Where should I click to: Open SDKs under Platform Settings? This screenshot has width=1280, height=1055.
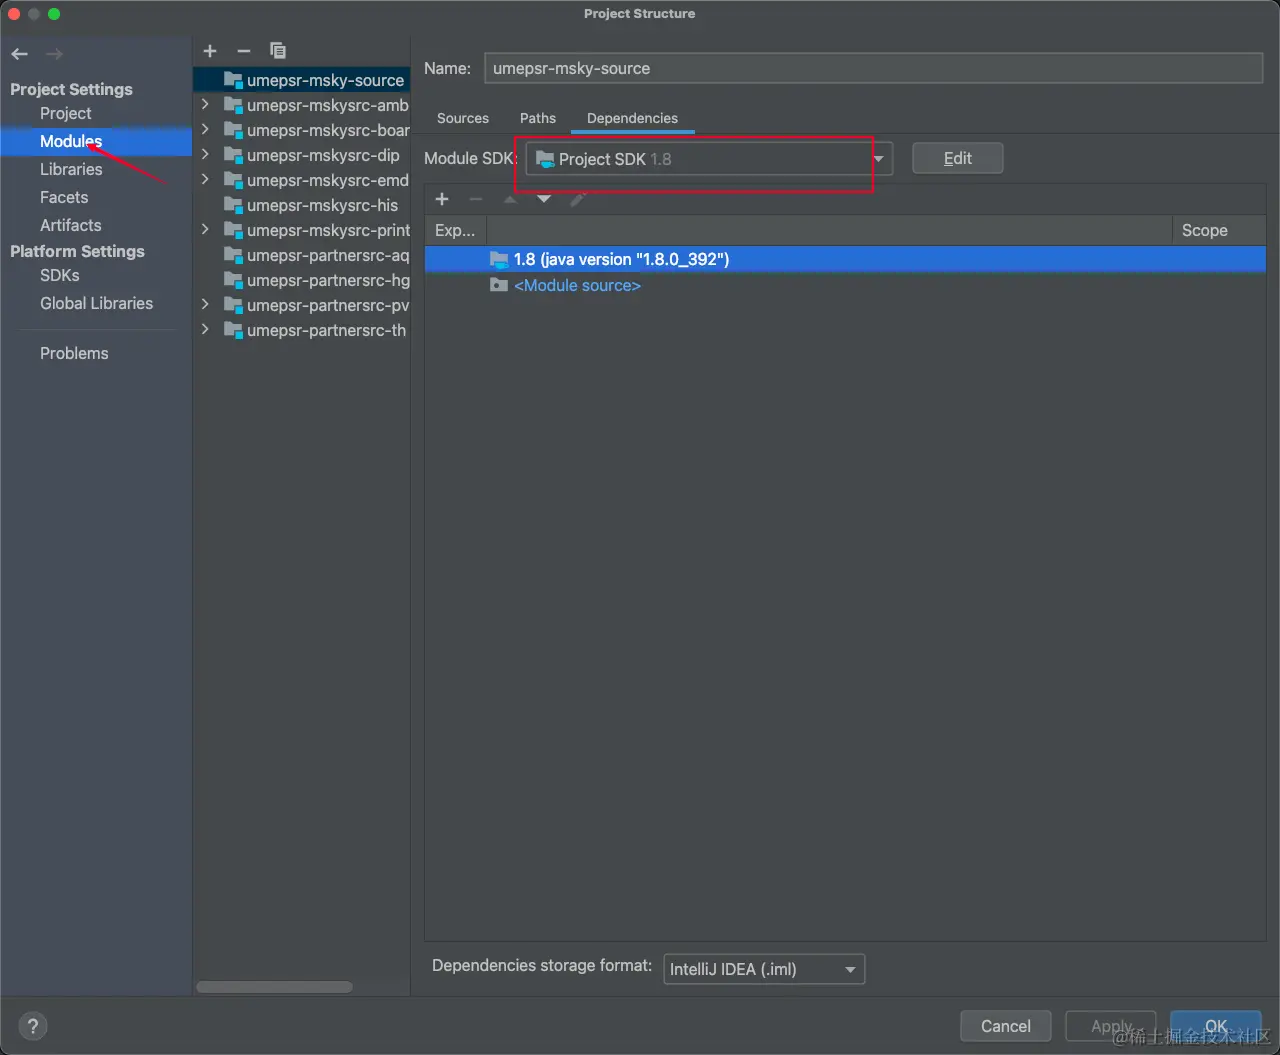coord(60,275)
